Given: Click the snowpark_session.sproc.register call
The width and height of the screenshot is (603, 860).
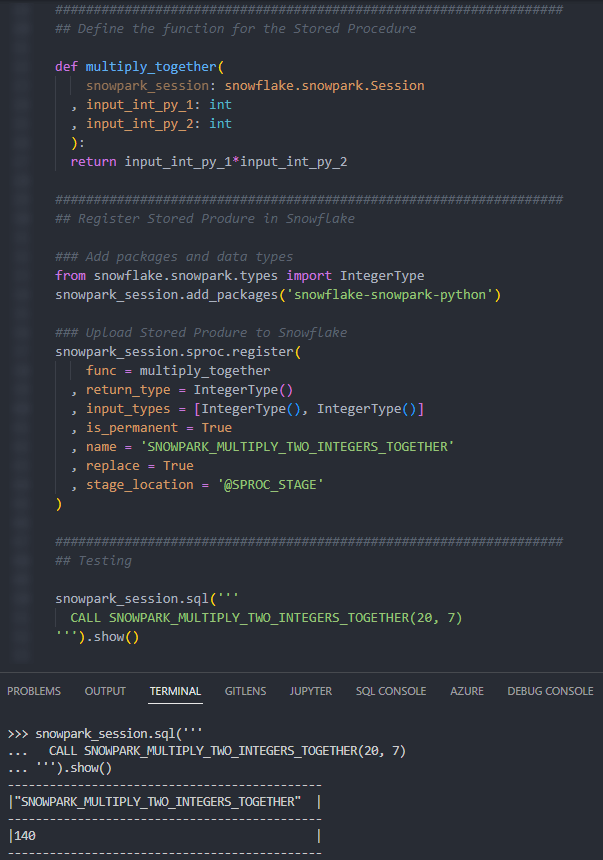Looking at the screenshot, I should tap(178, 352).
